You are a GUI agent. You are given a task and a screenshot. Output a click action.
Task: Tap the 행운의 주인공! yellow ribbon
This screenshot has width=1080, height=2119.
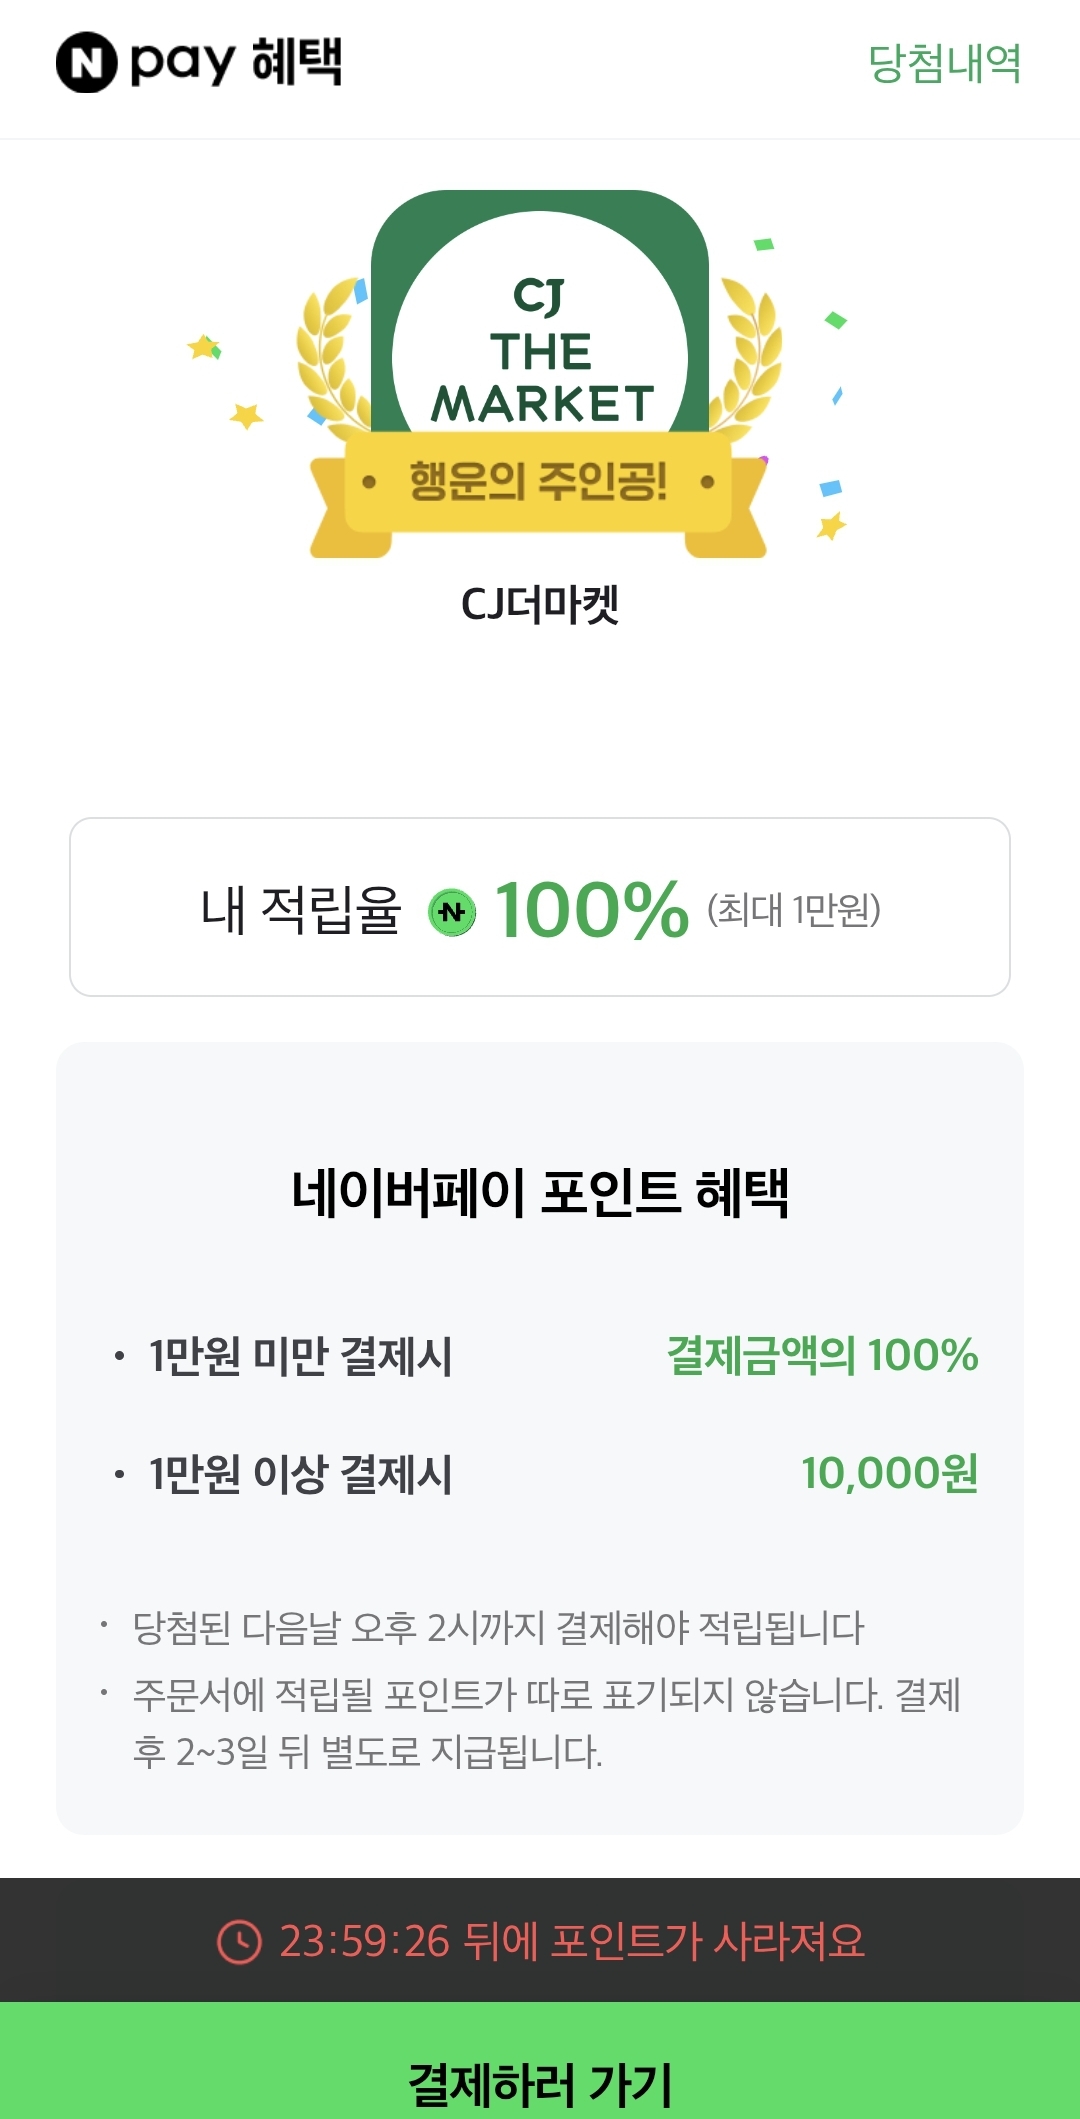[x=538, y=482]
